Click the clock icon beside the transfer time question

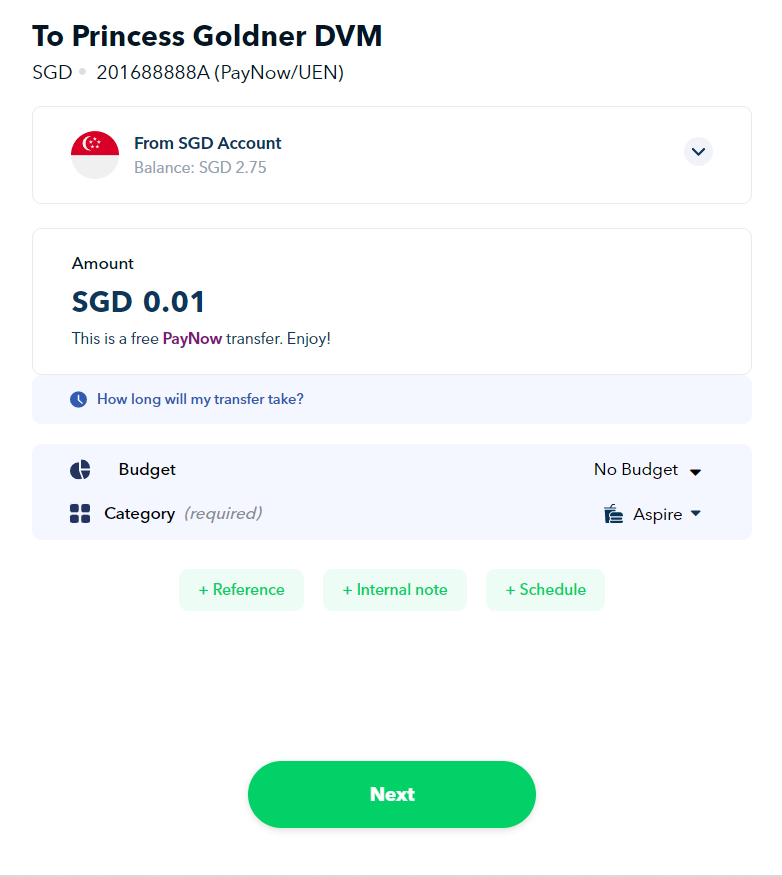tap(78, 398)
